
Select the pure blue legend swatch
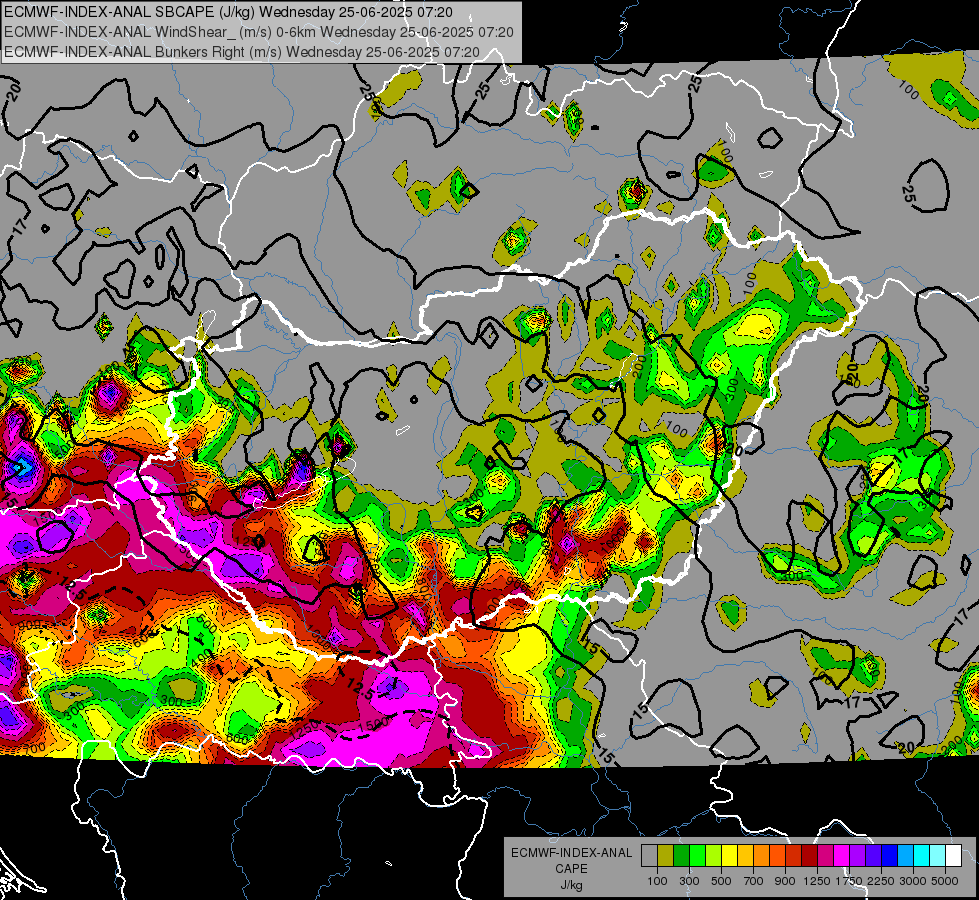pyautogui.click(x=890, y=856)
